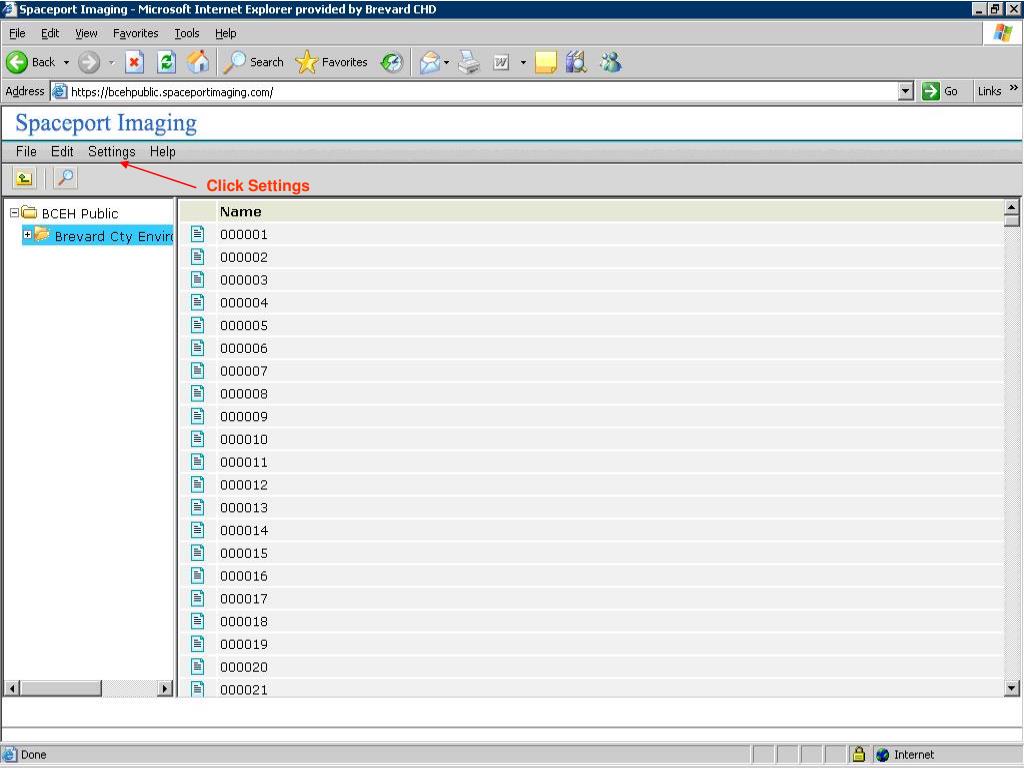The height and width of the screenshot is (768, 1024).
Task: Open the Spaceport Help menu
Action: (163, 152)
